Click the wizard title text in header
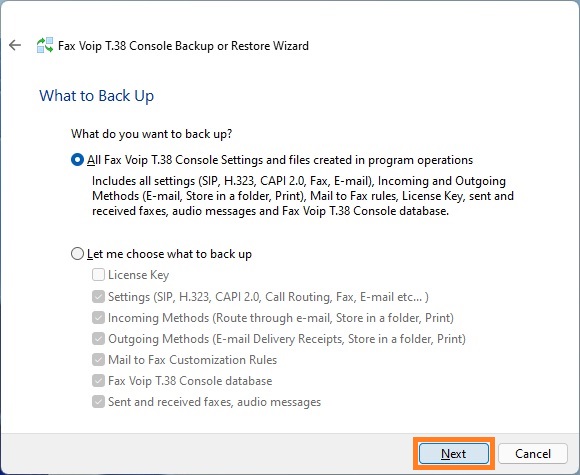 click(x=183, y=46)
